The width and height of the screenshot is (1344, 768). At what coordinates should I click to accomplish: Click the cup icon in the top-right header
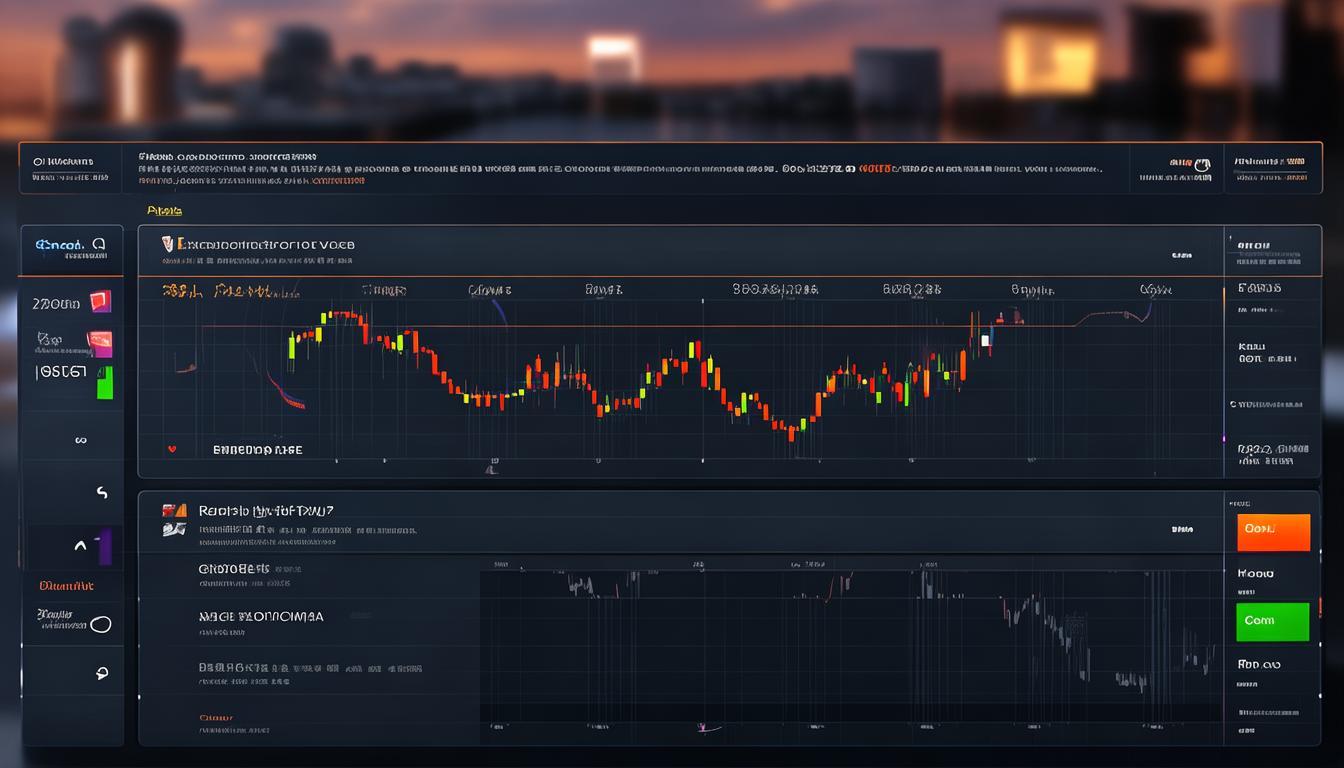click(x=1203, y=163)
